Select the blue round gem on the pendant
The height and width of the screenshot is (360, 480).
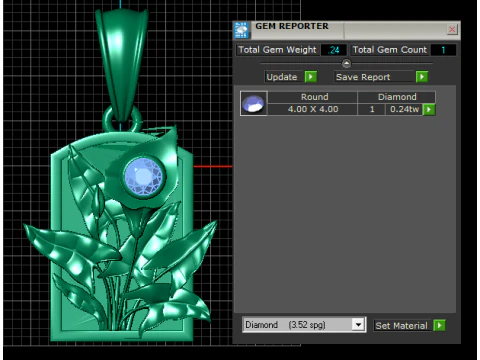144,176
